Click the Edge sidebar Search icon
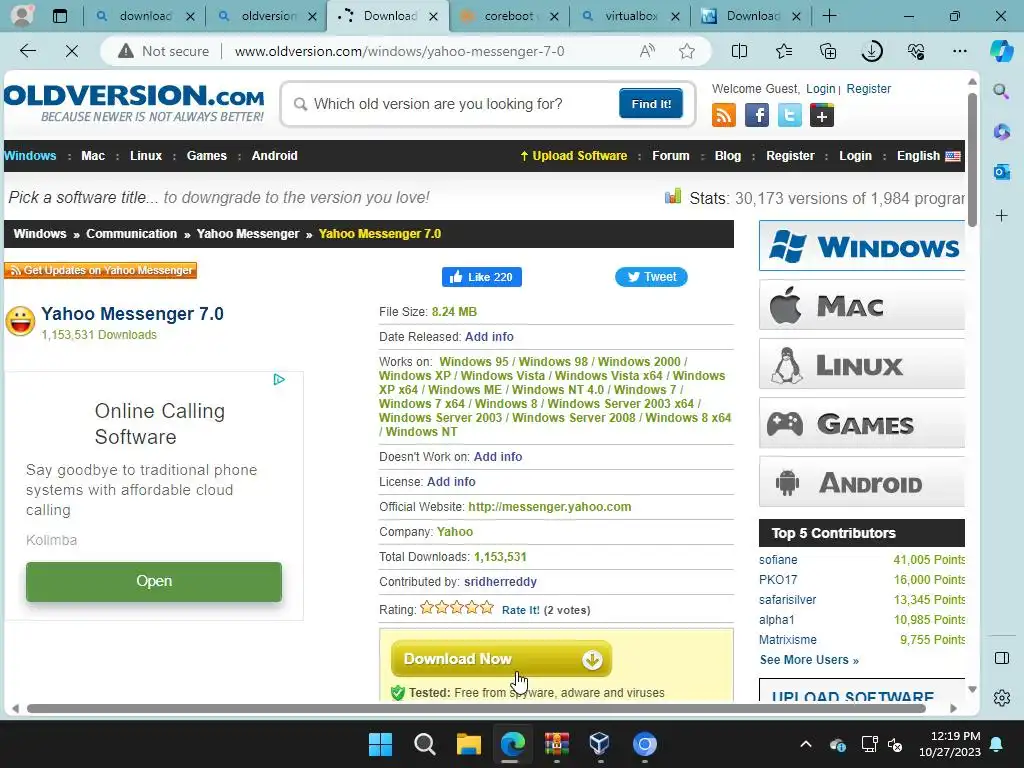Screen dimensions: 1024x768 1001,91
